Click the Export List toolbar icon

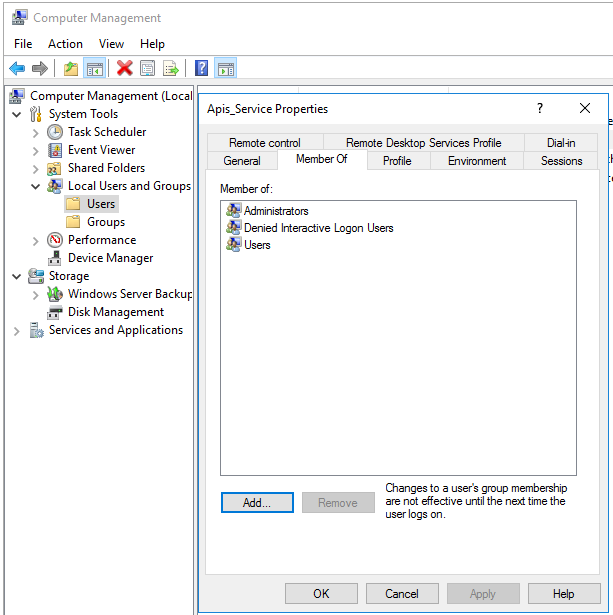click(x=171, y=68)
